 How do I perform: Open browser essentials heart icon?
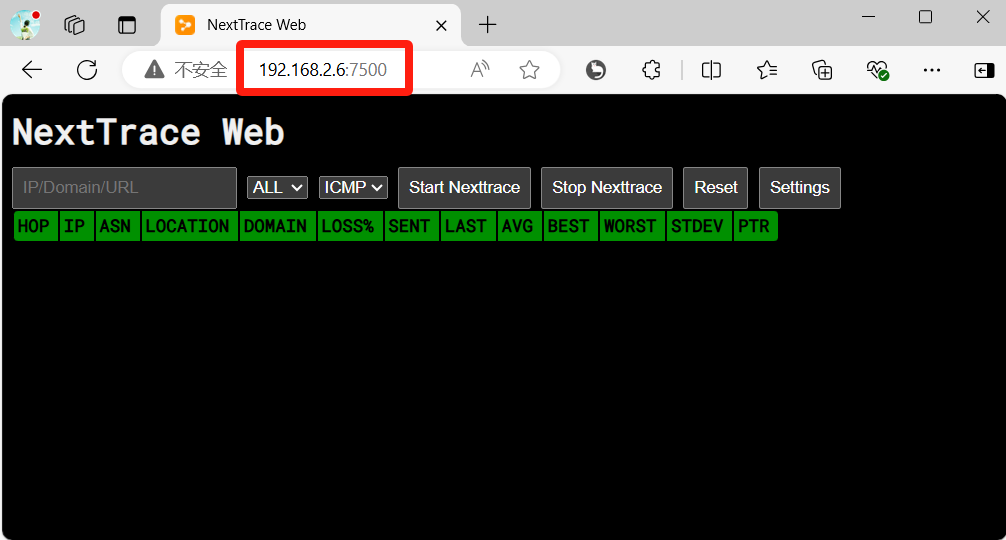(877, 70)
